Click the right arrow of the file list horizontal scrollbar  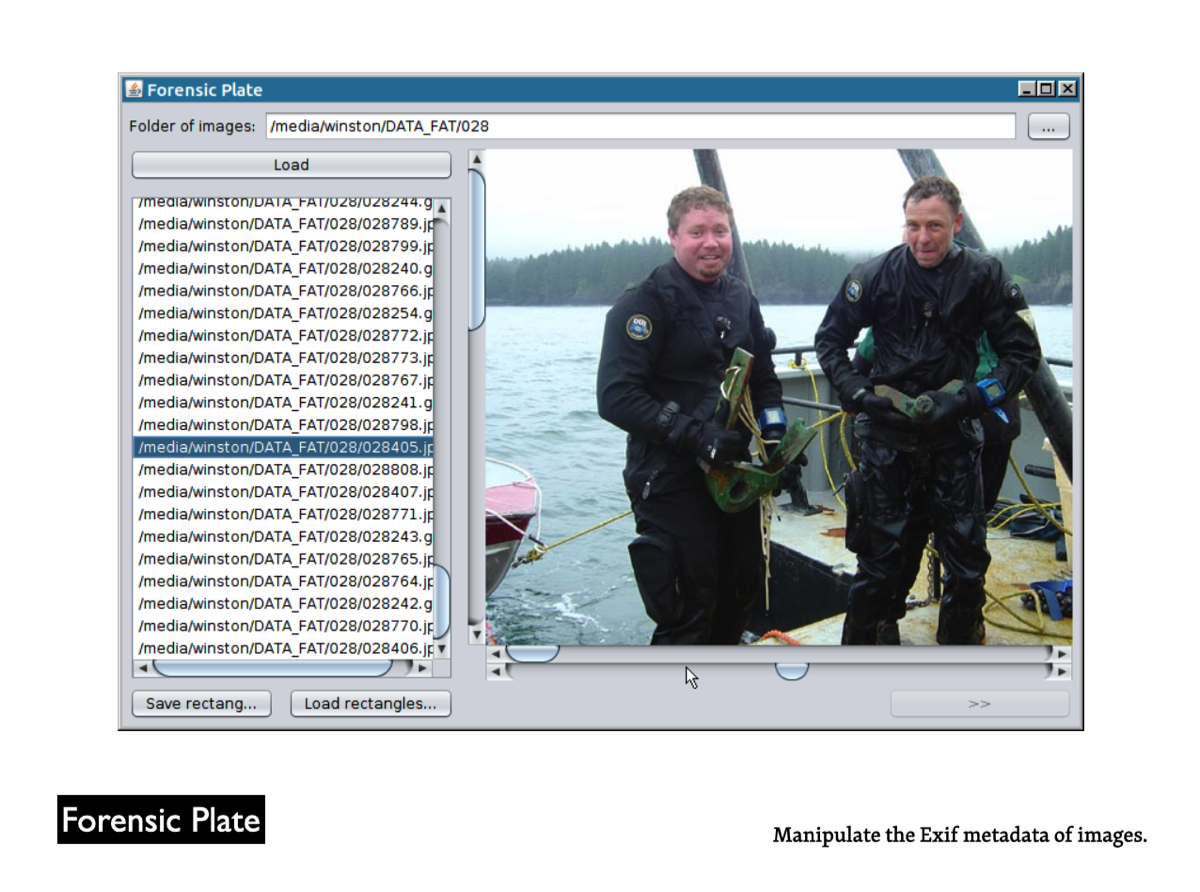(x=424, y=667)
